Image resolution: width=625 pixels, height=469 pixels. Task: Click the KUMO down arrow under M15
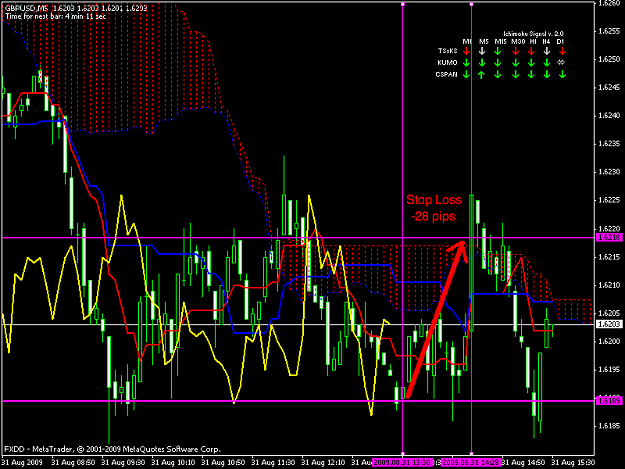pos(497,63)
